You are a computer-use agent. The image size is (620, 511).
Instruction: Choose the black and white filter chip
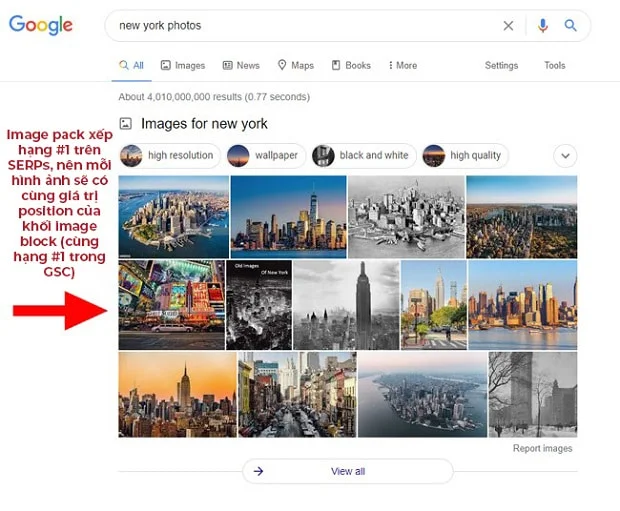364,155
